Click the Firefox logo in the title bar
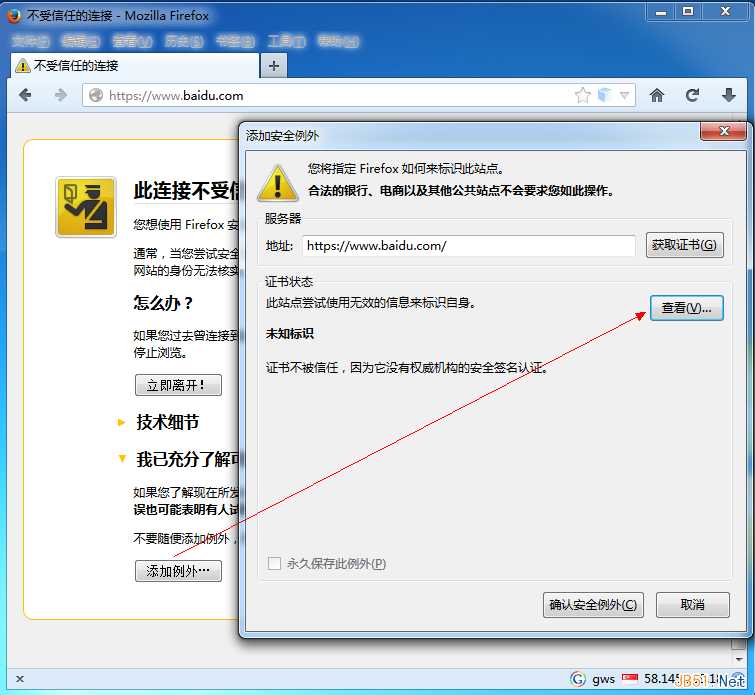 pyautogui.click(x=13, y=16)
